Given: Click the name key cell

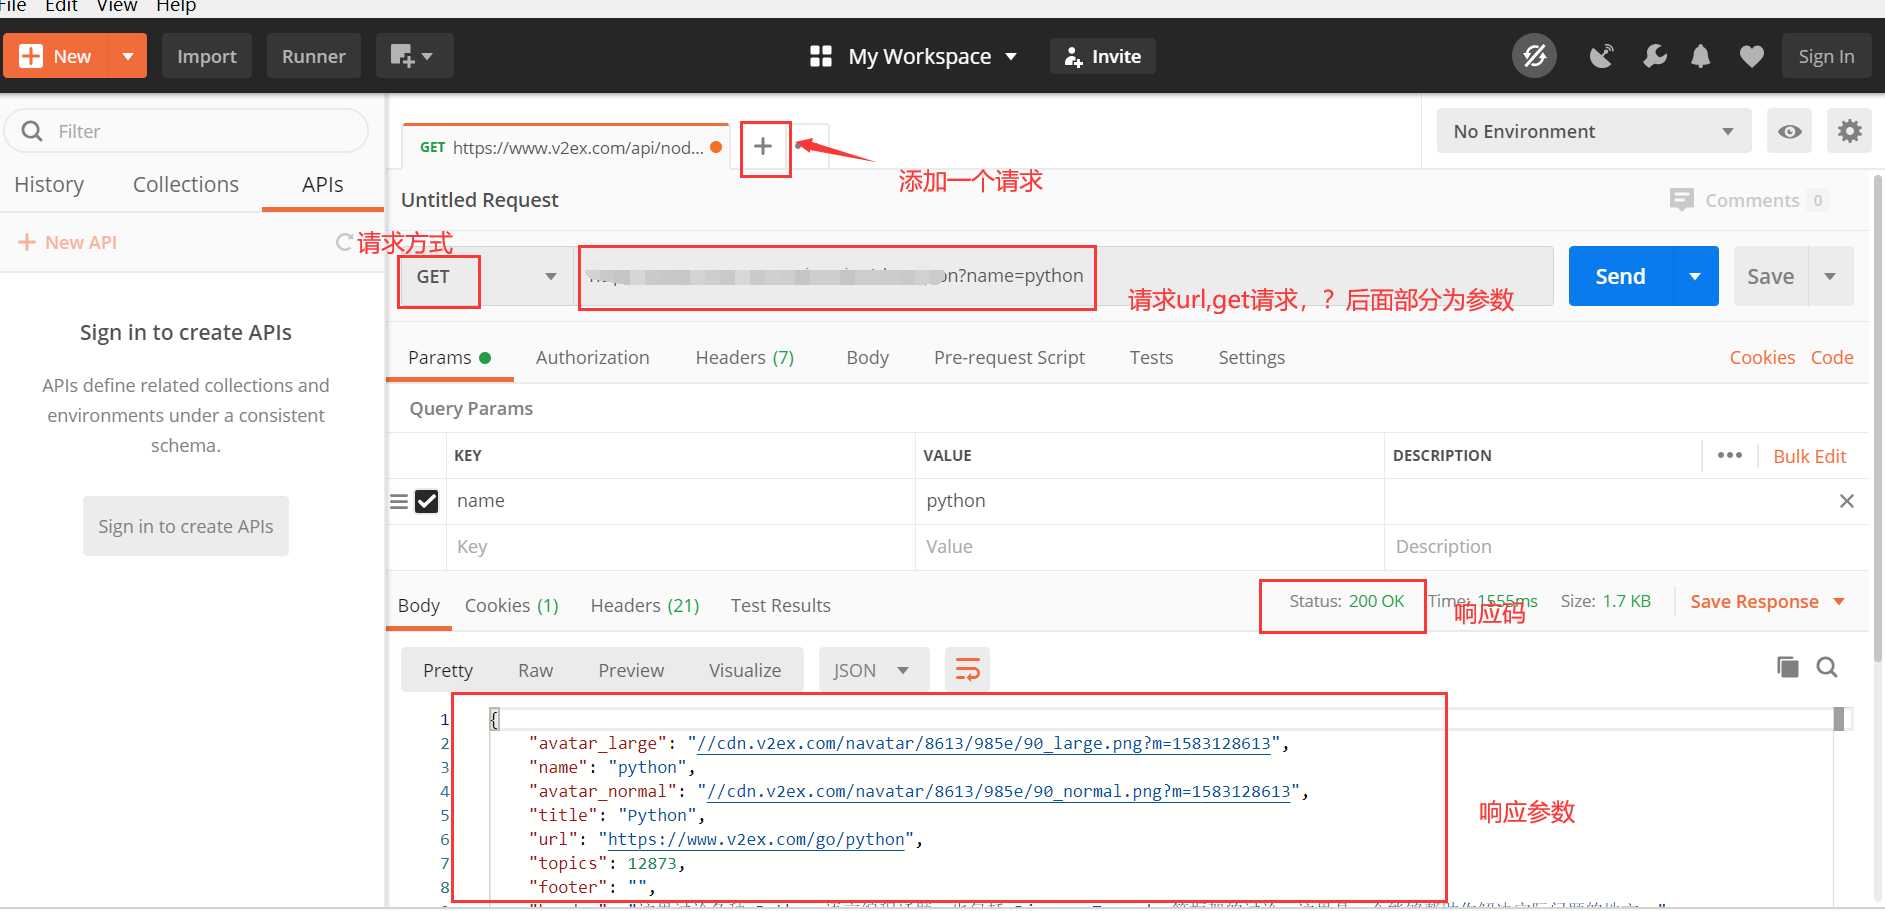Looking at the screenshot, I should [x=680, y=501].
